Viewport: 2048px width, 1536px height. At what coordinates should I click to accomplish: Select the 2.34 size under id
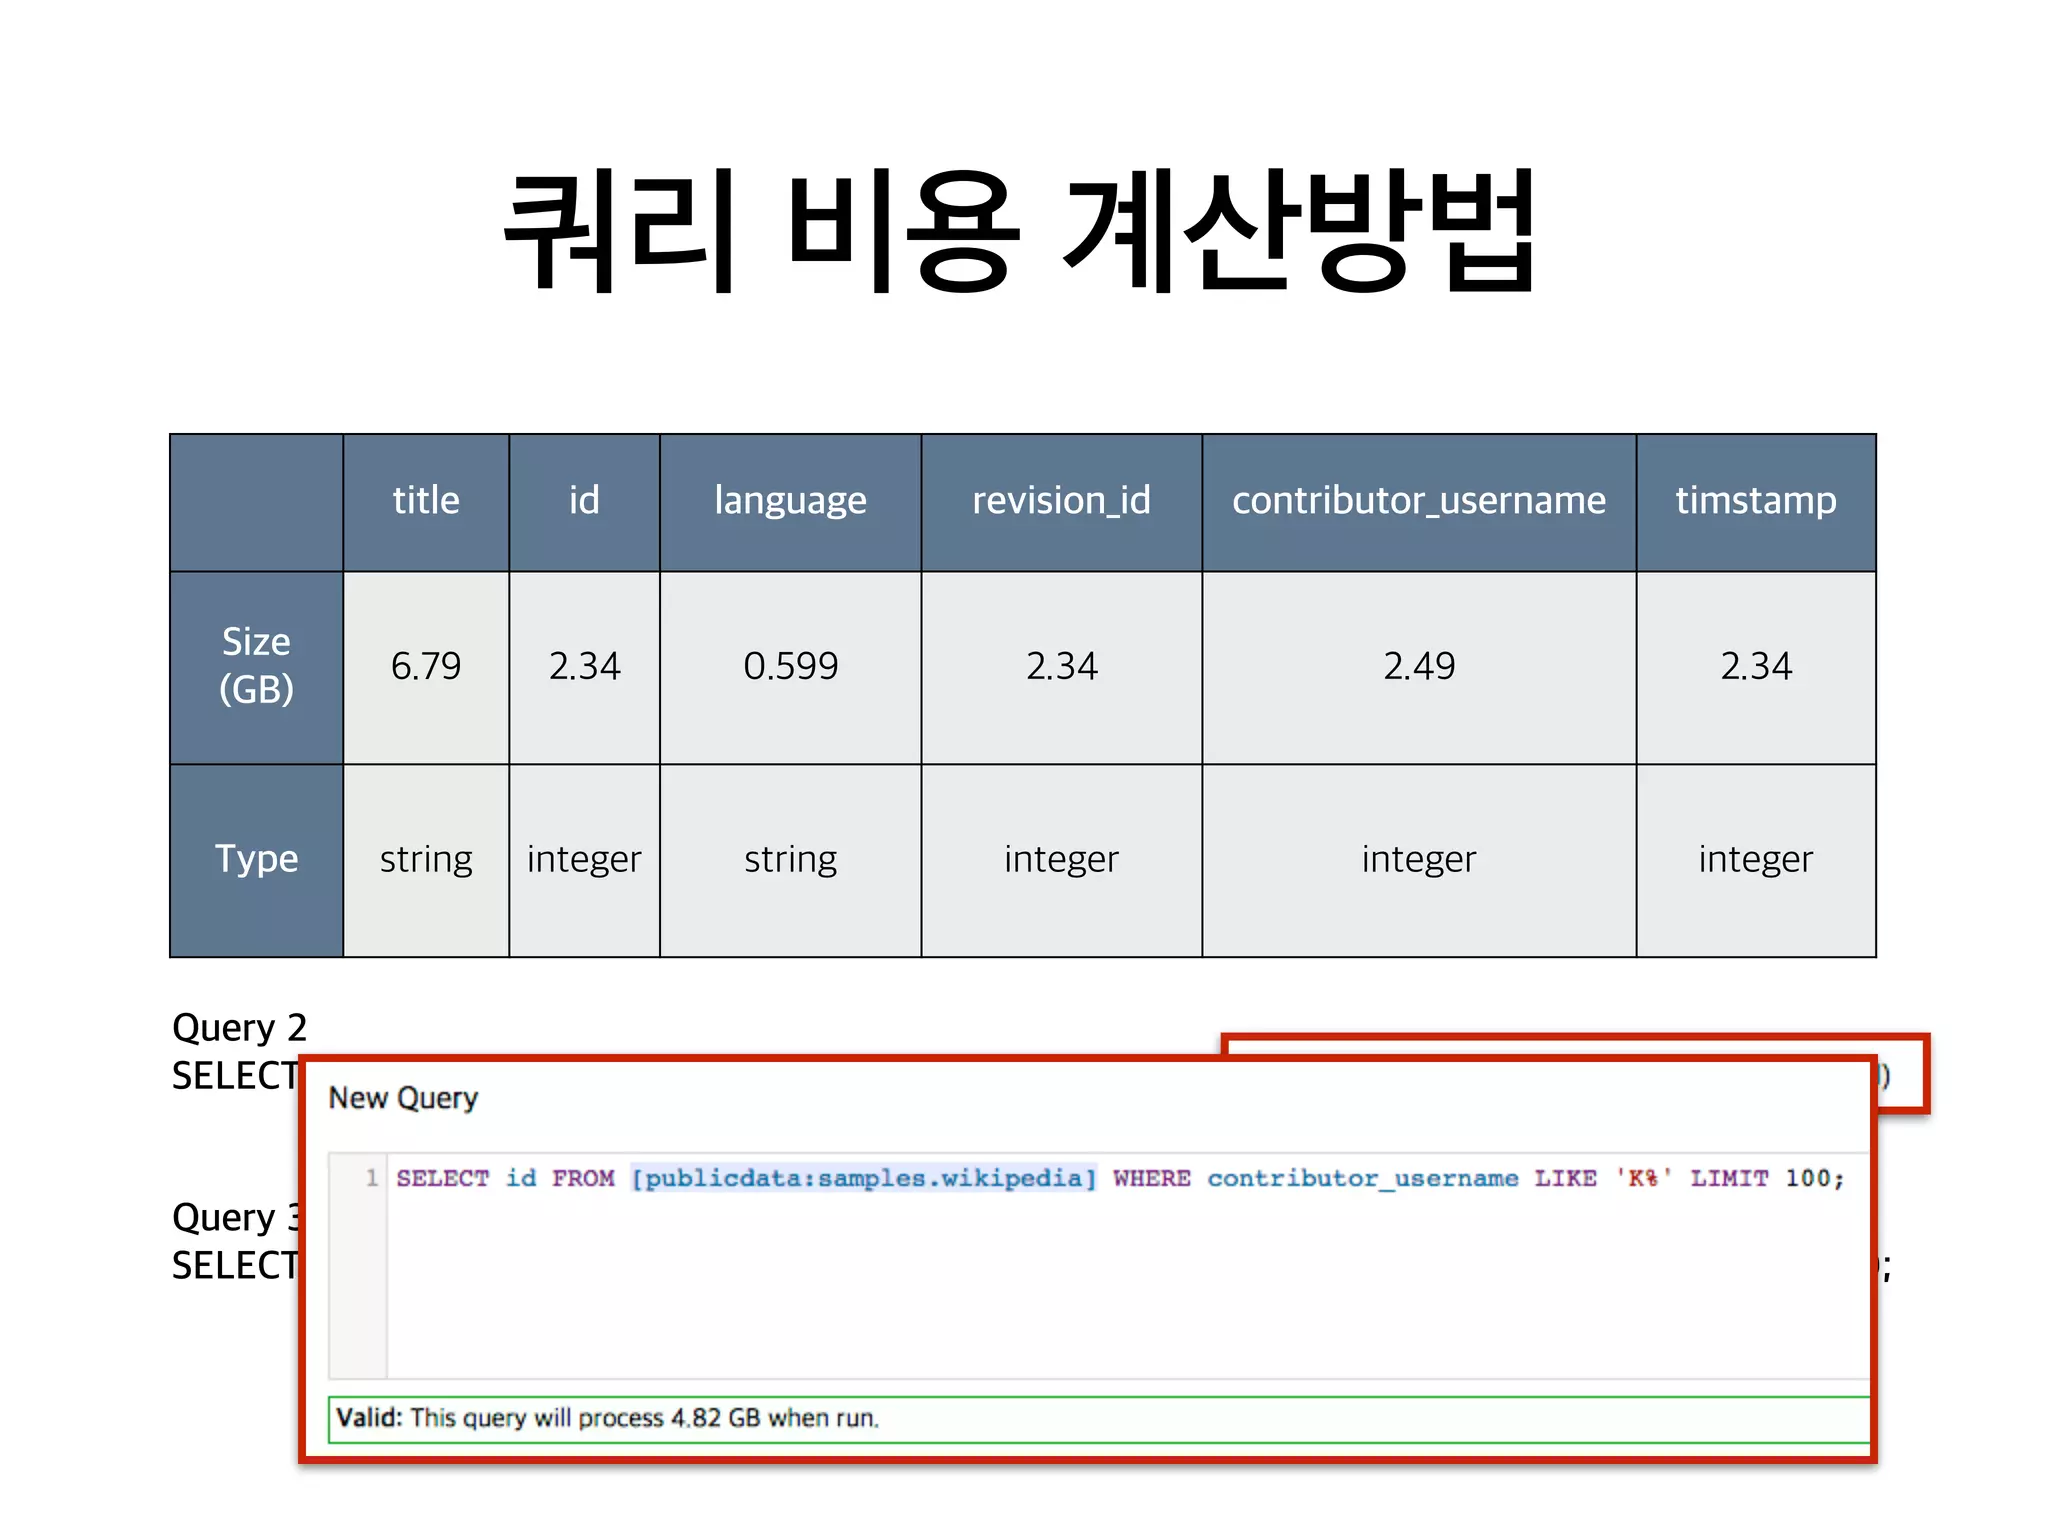pos(584,667)
